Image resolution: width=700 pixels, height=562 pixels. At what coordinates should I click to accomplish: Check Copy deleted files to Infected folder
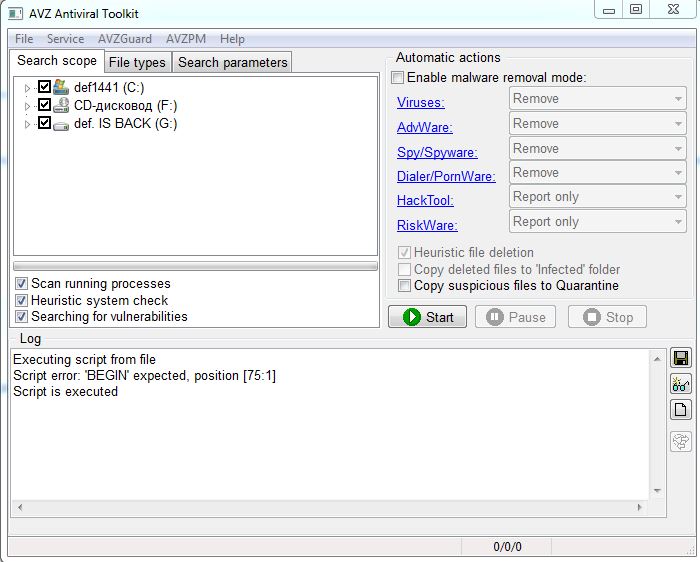[x=404, y=269]
